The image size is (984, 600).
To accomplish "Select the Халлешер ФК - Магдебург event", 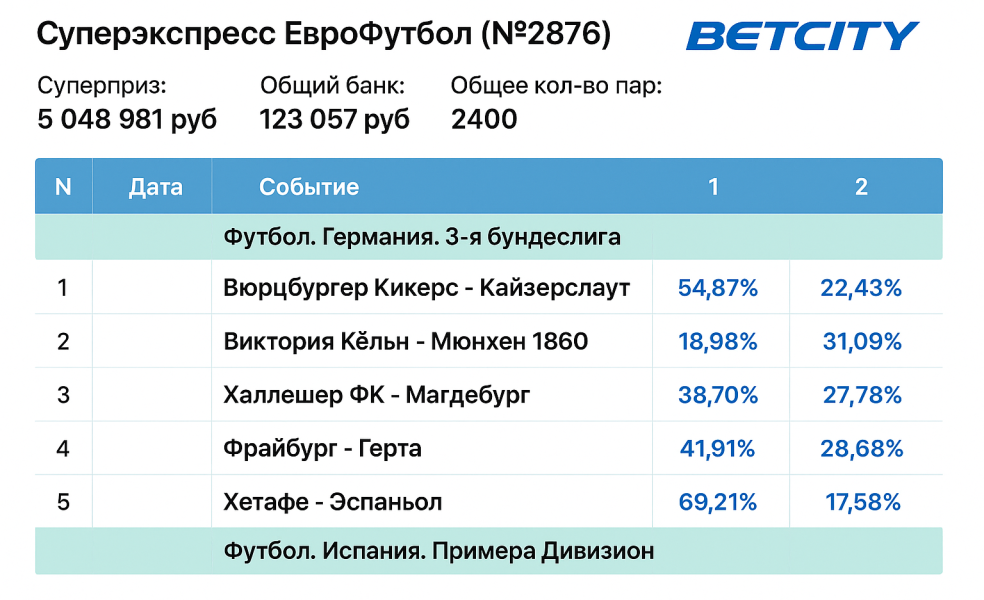I will pyautogui.click(x=377, y=395).
